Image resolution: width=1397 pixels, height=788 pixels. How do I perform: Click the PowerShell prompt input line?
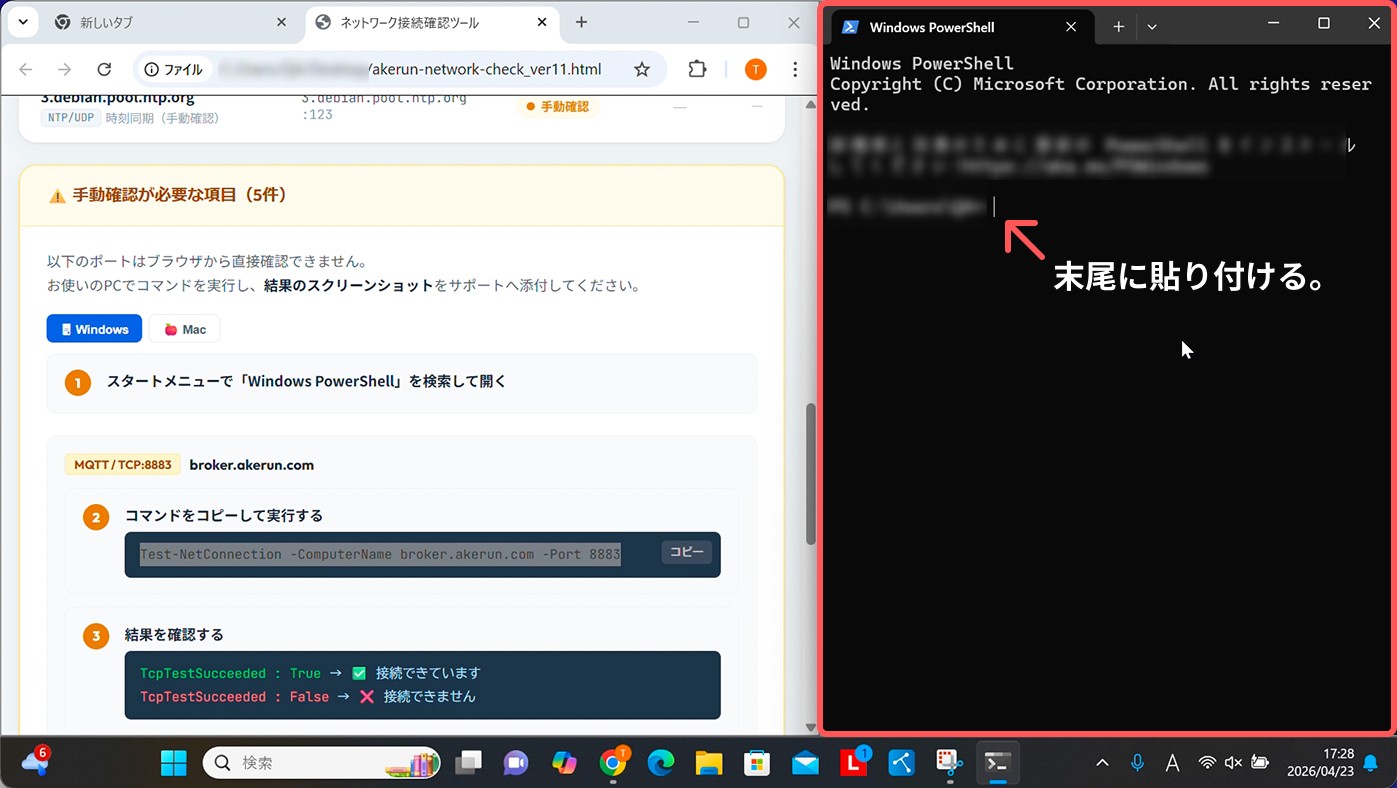pyautogui.click(x=913, y=206)
